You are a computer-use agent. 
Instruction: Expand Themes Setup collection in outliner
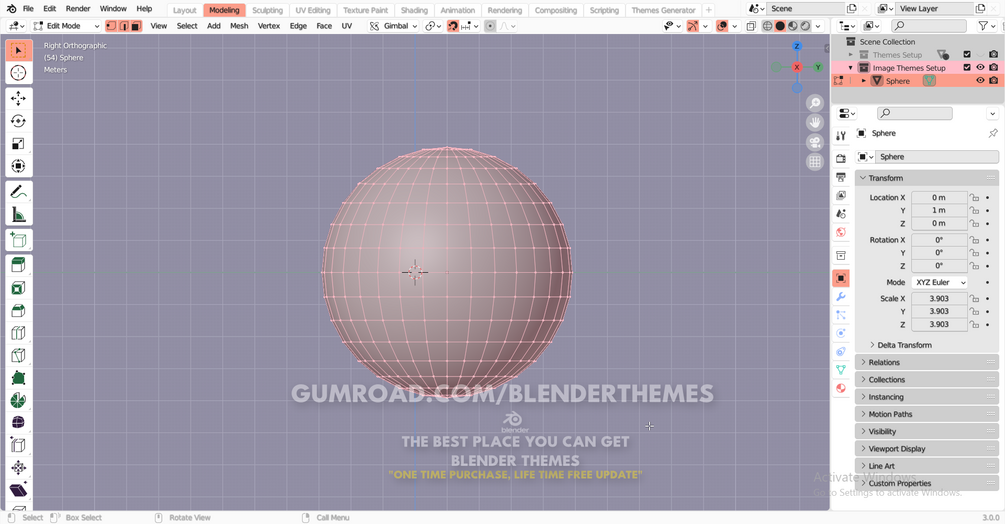pos(851,55)
